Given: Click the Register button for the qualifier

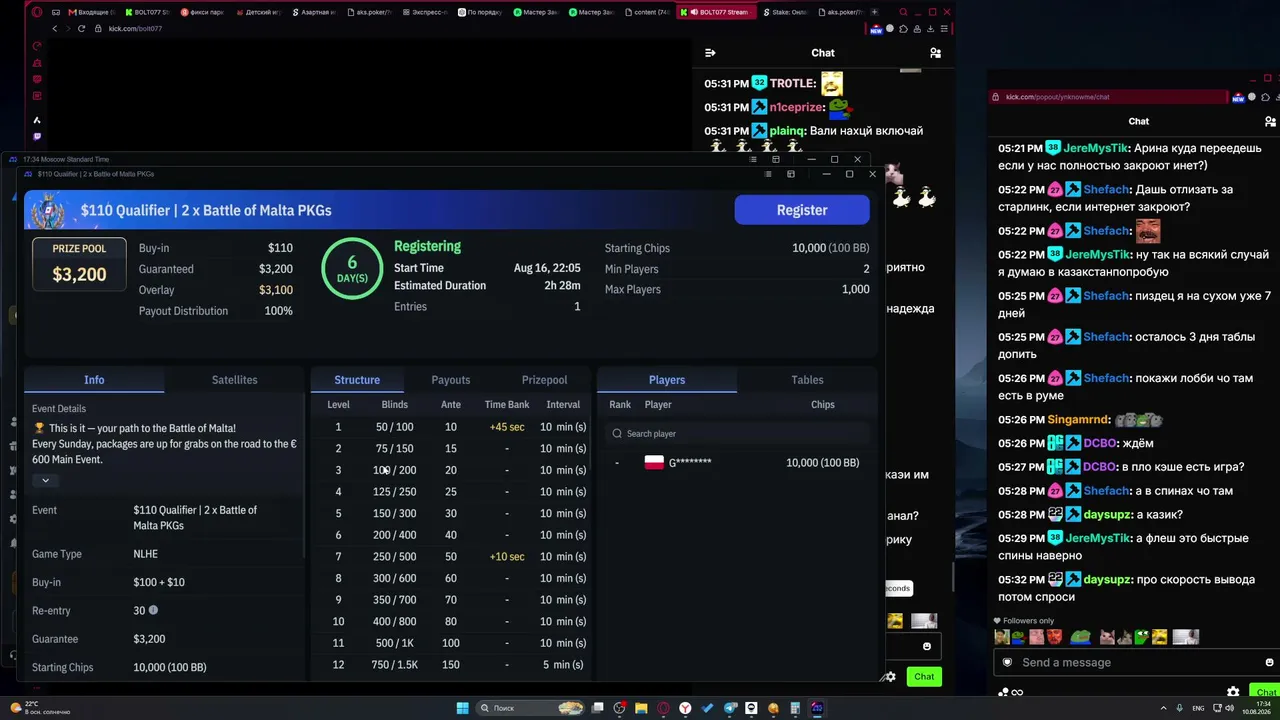Looking at the screenshot, I should [x=802, y=210].
